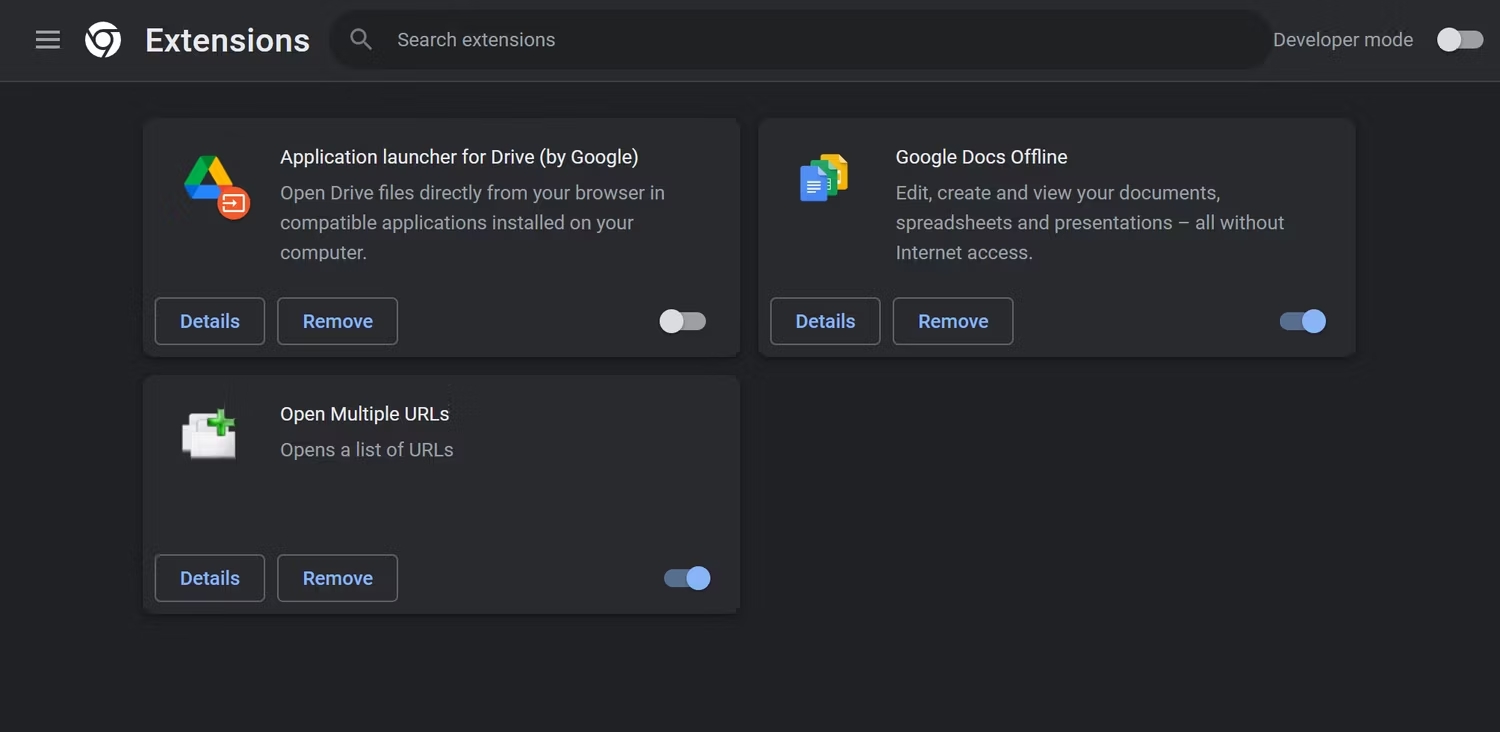Open Details for Open Multiple URLs

point(210,578)
